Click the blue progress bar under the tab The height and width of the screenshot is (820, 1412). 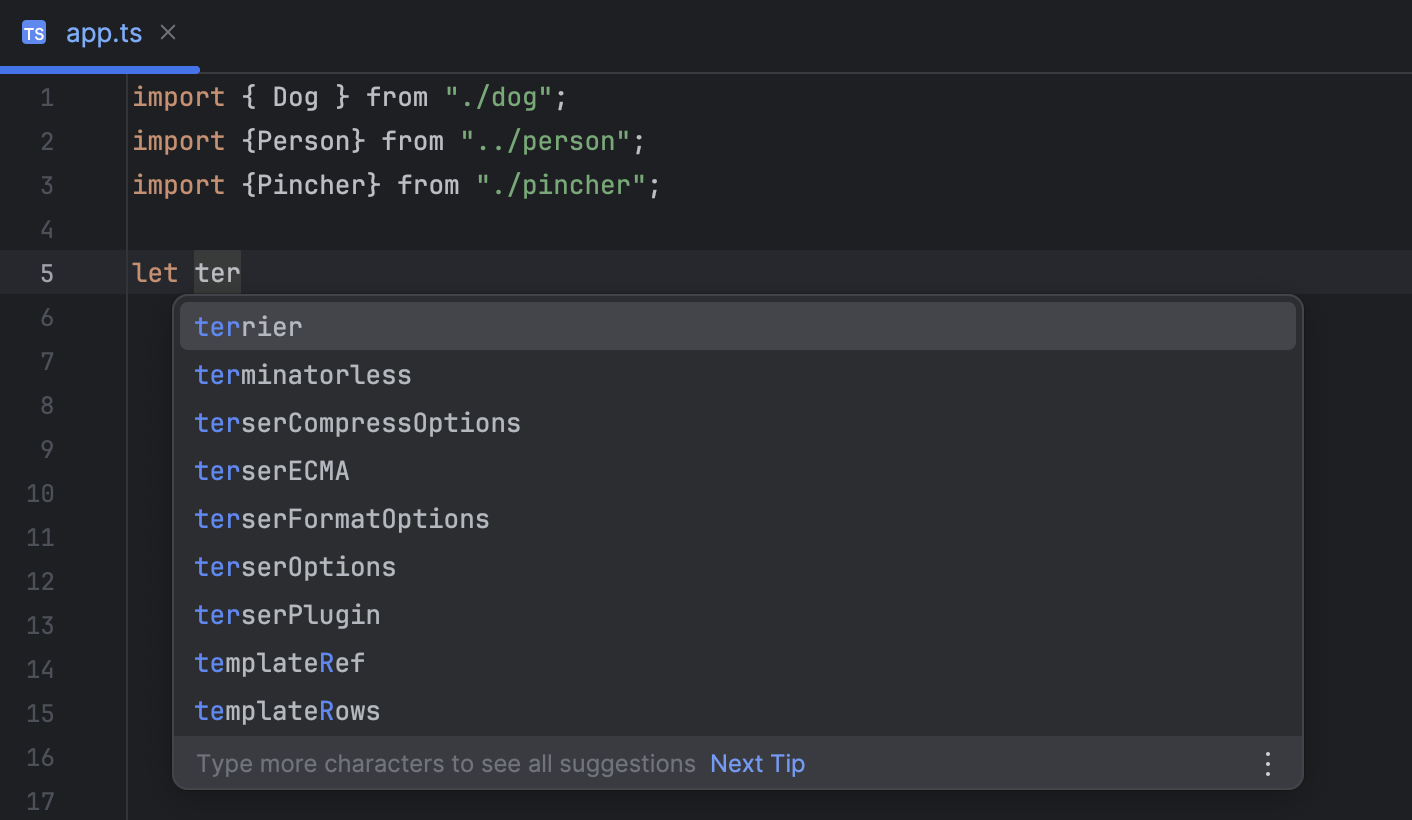pyautogui.click(x=100, y=69)
